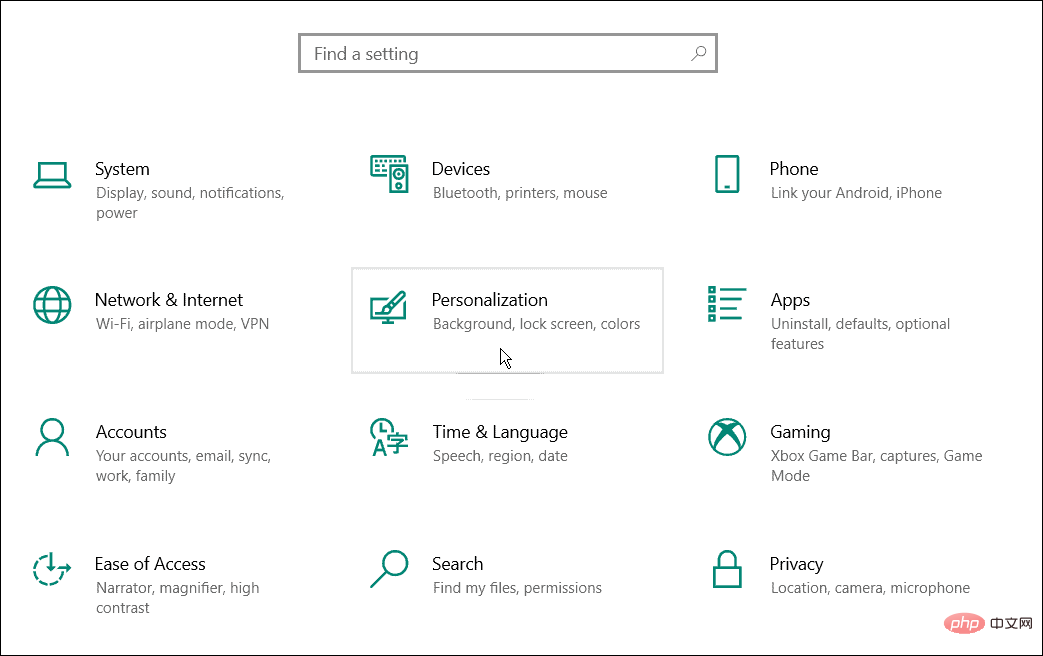The image size is (1043, 656).
Task: Click 'Display, sound, notifications, power' description
Action: tap(190, 203)
